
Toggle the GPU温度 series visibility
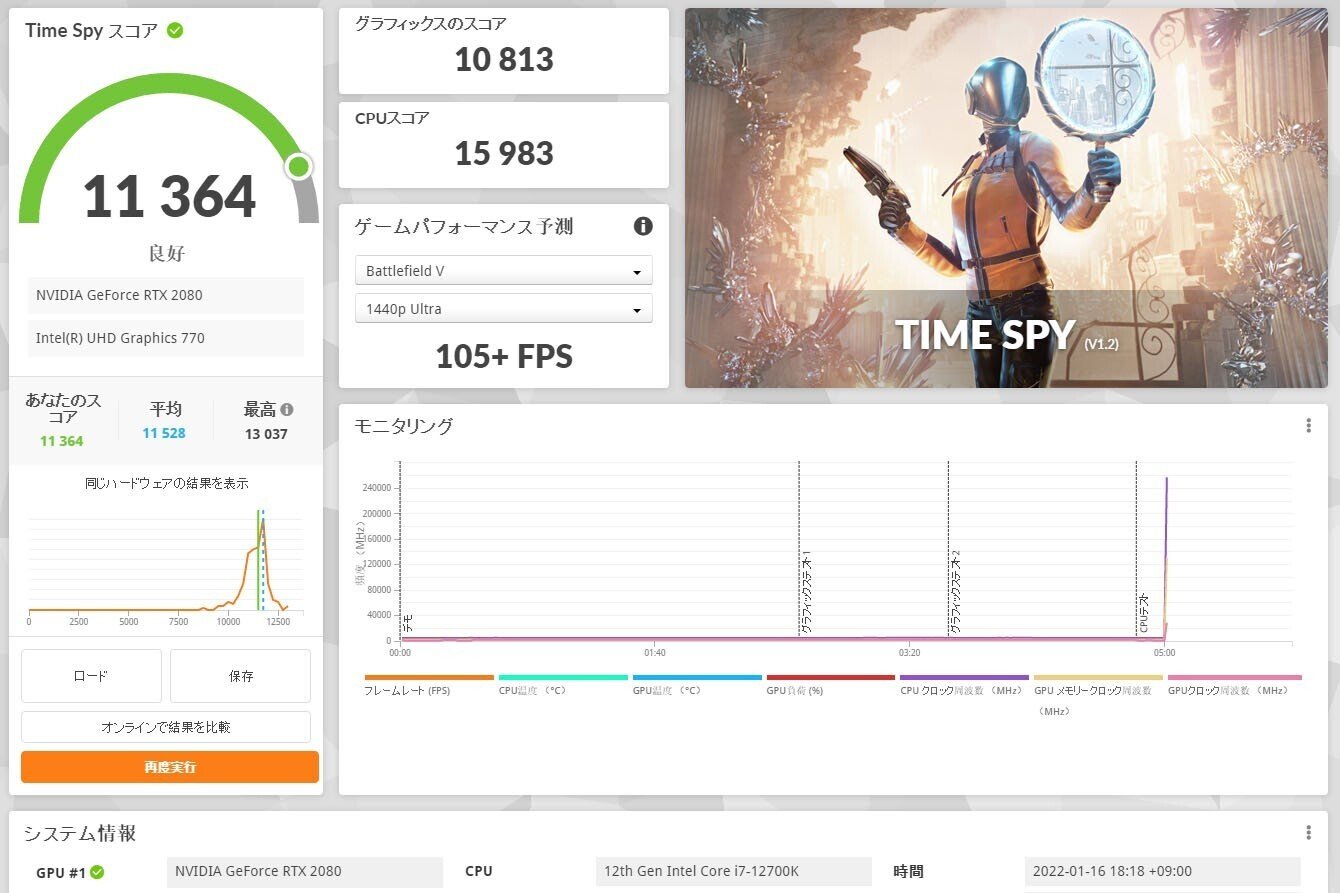(697, 676)
